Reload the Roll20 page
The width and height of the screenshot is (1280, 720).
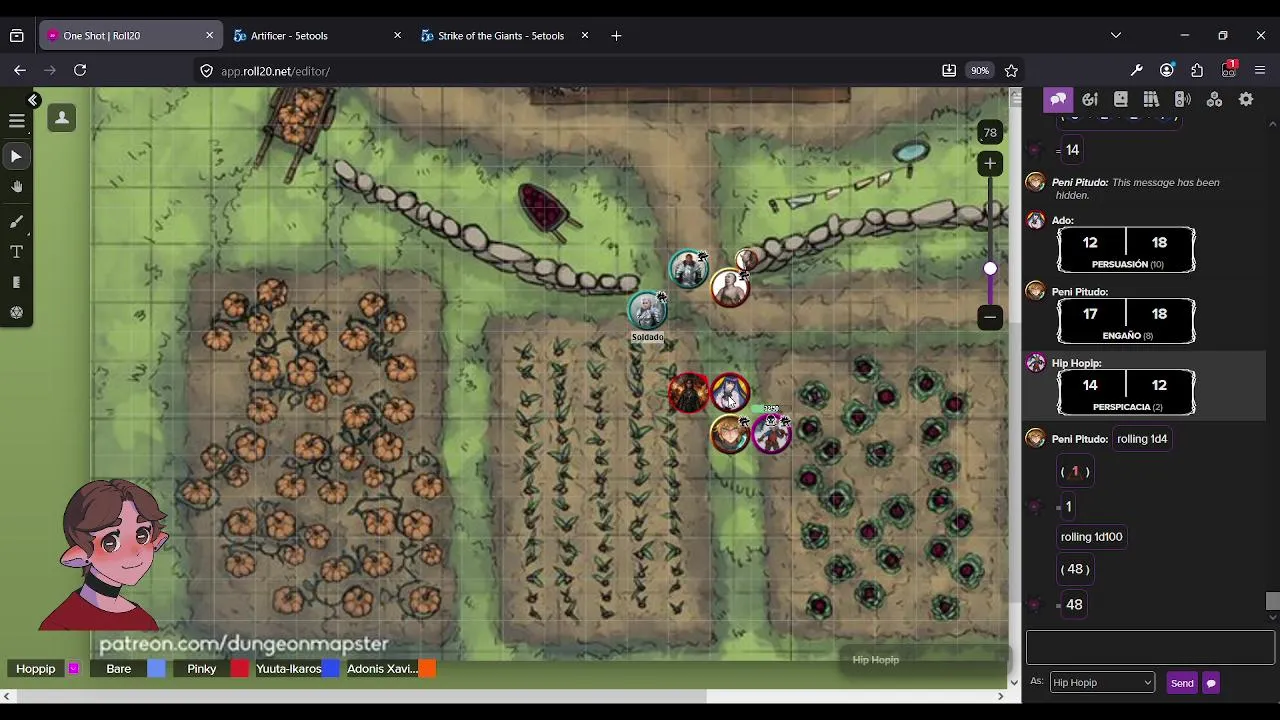[80, 71]
